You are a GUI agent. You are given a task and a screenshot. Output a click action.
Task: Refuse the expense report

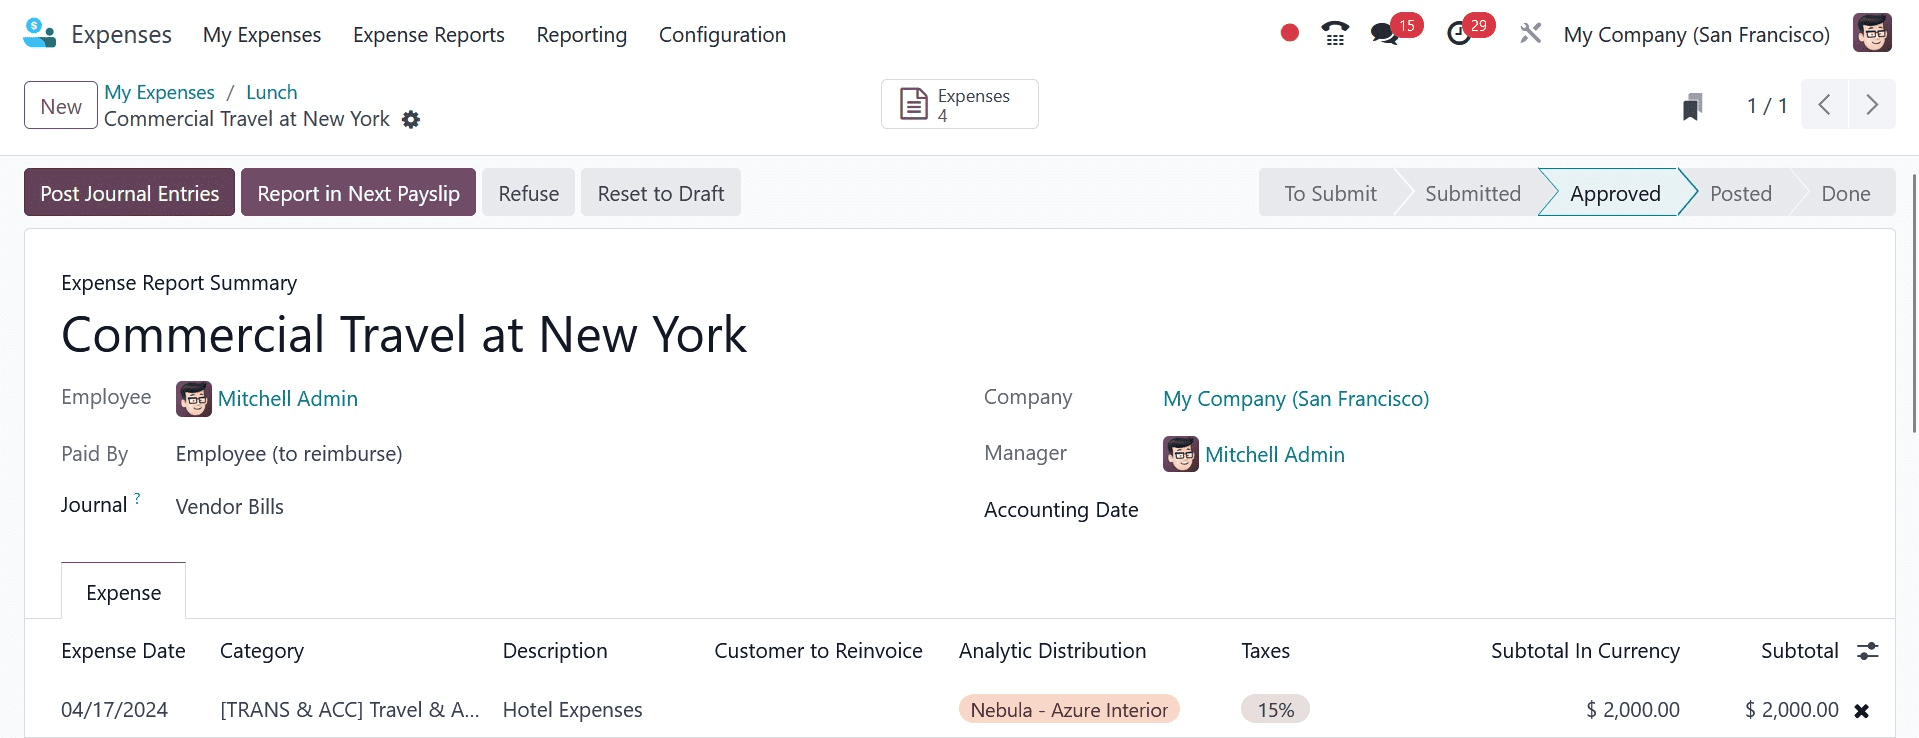coord(529,193)
